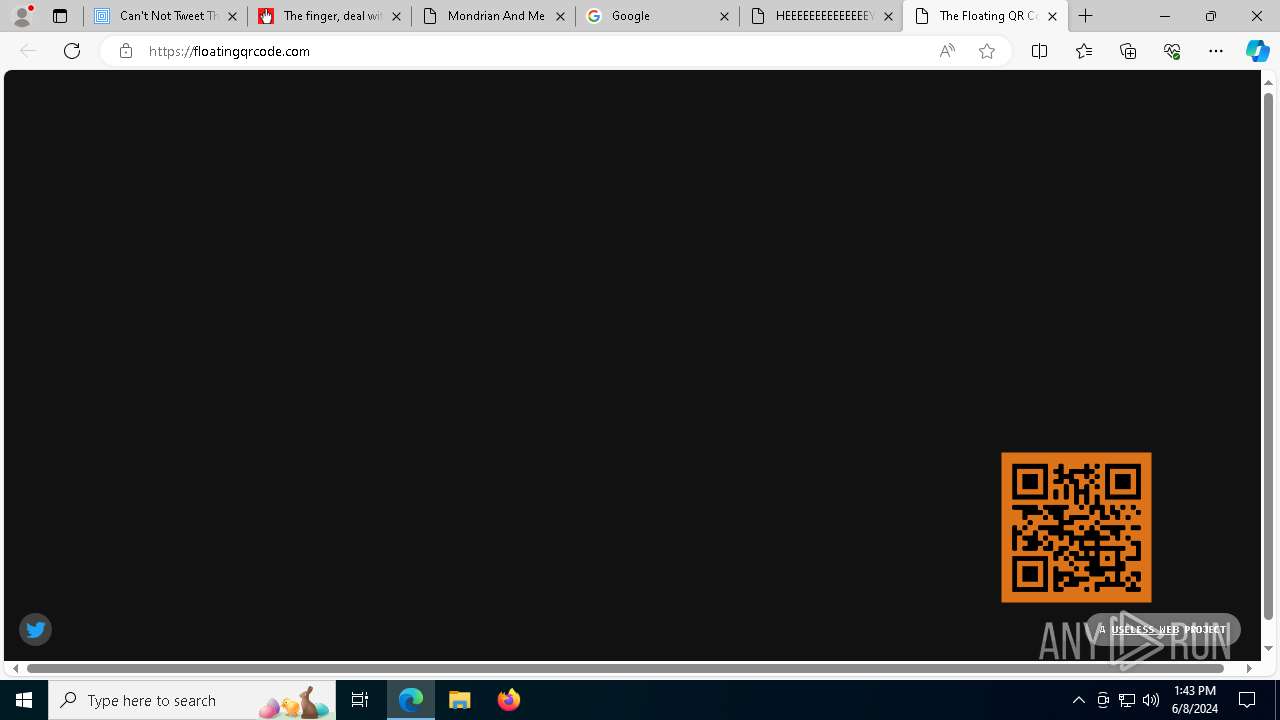Open the Windows Start menu
The width and height of the screenshot is (1280, 720).
[24, 700]
